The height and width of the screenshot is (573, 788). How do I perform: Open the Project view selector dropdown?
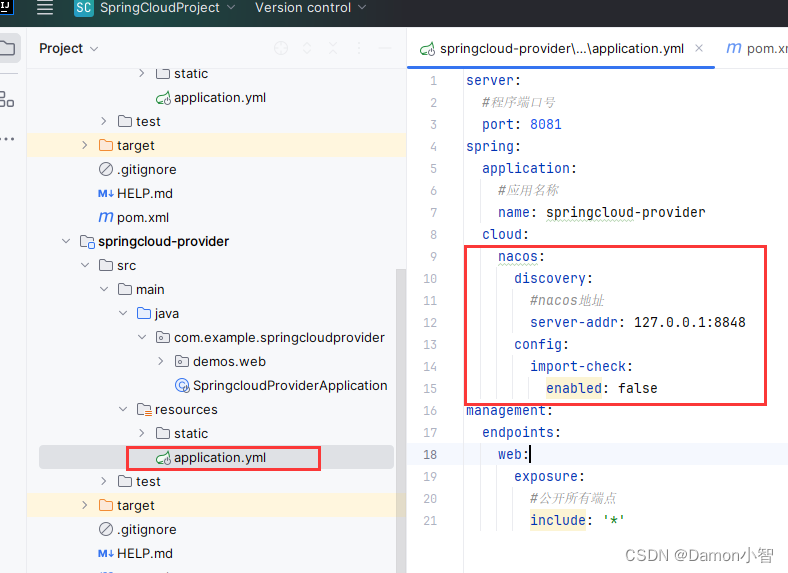click(68, 49)
